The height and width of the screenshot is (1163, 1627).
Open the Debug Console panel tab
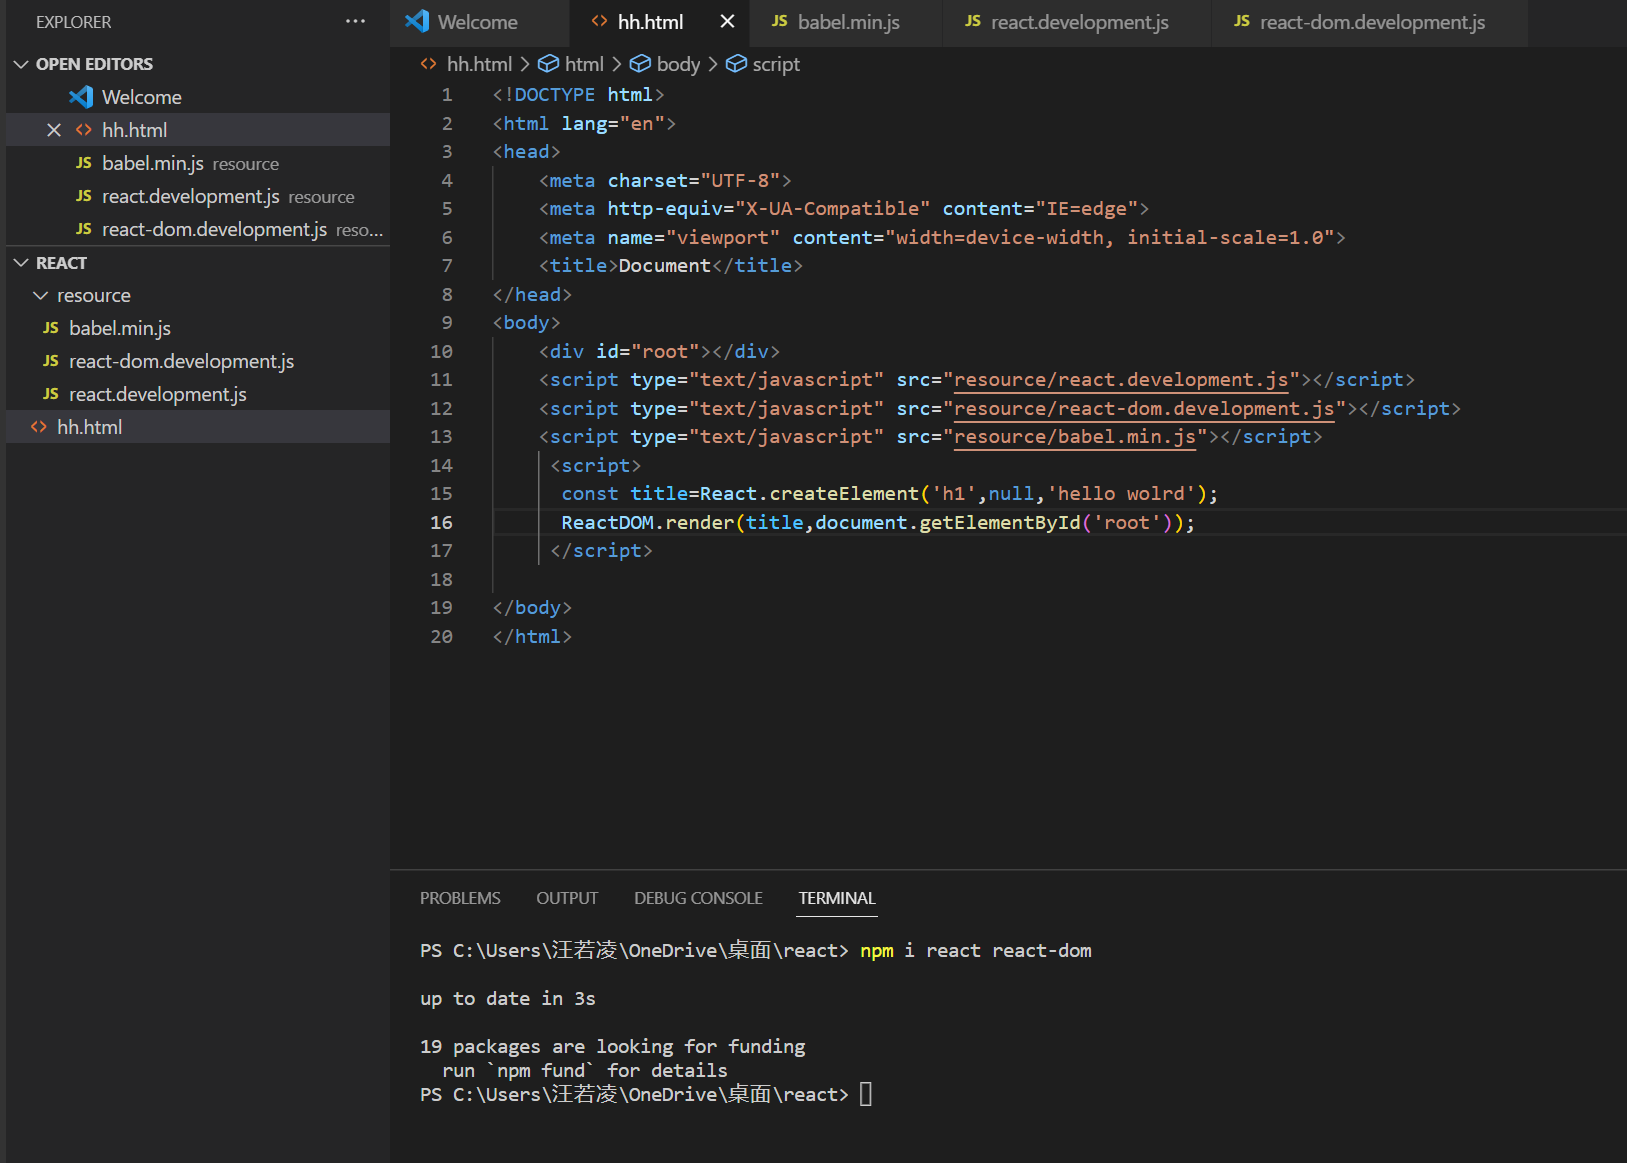pos(698,898)
